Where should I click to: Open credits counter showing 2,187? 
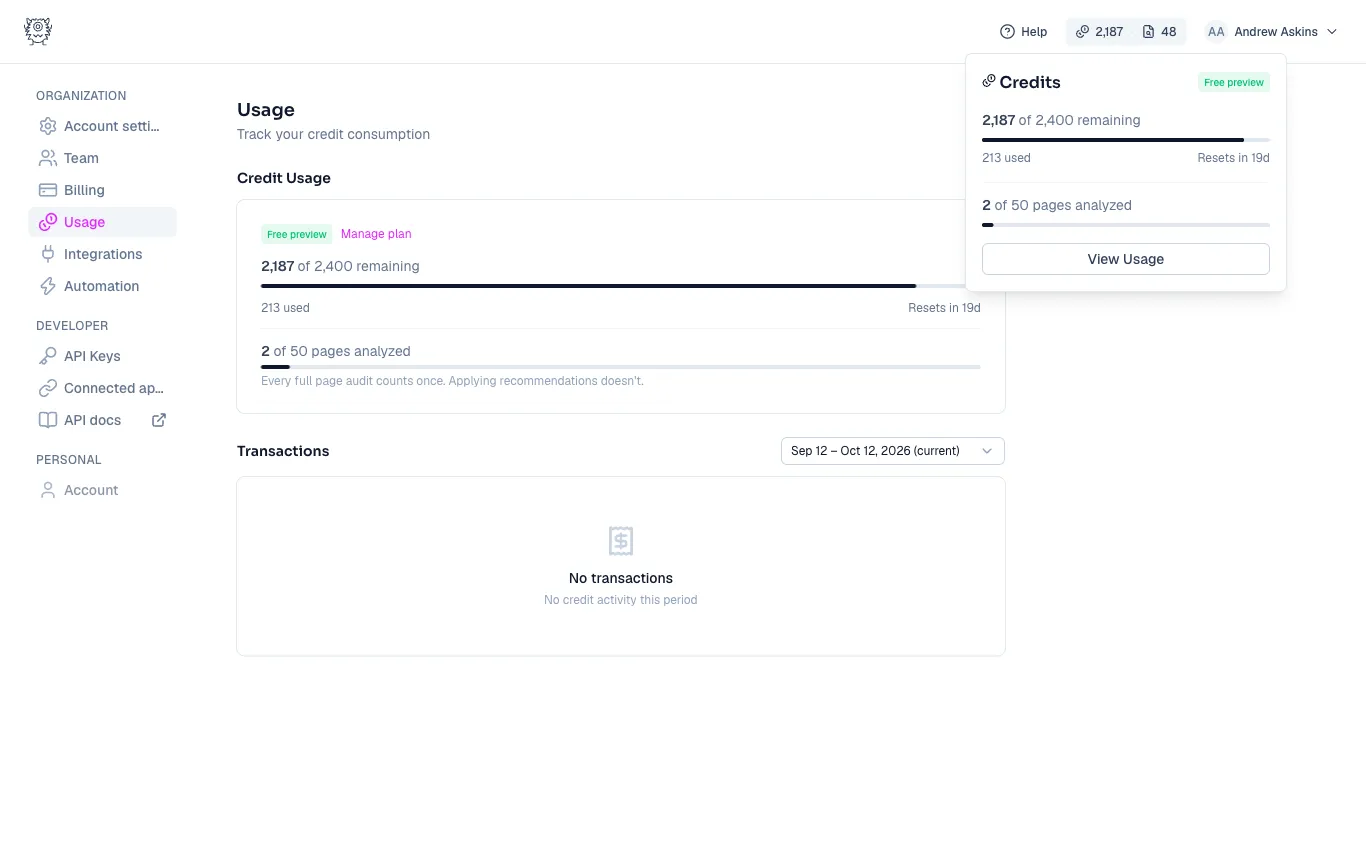point(1099,32)
